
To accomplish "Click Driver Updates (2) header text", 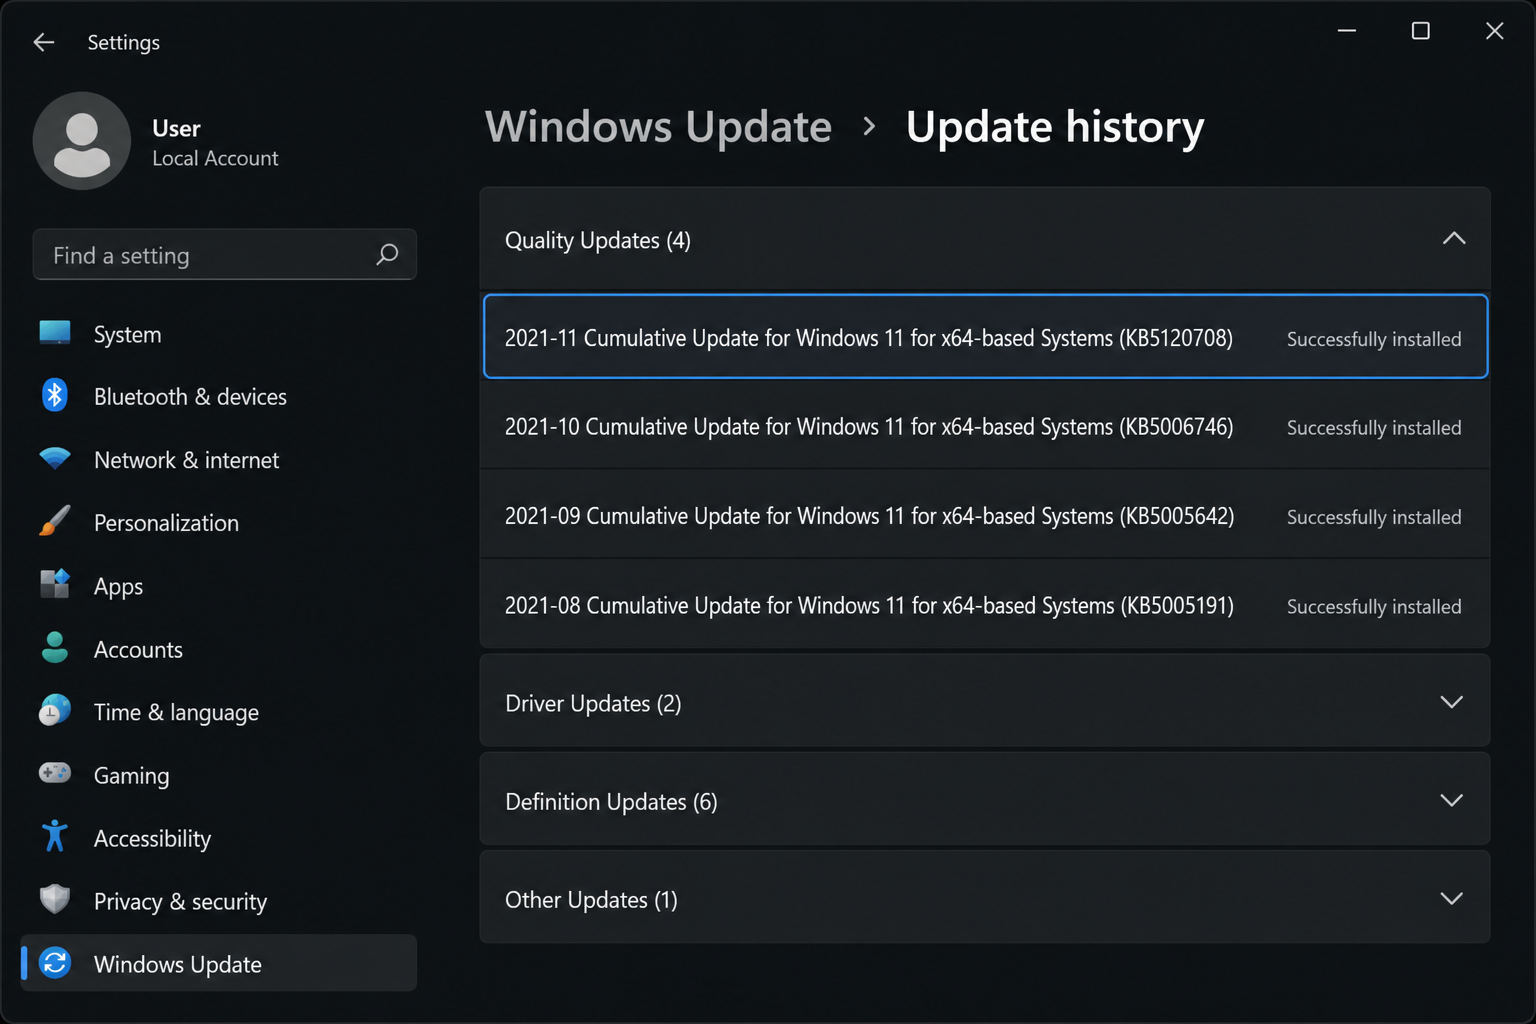I will tap(593, 704).
